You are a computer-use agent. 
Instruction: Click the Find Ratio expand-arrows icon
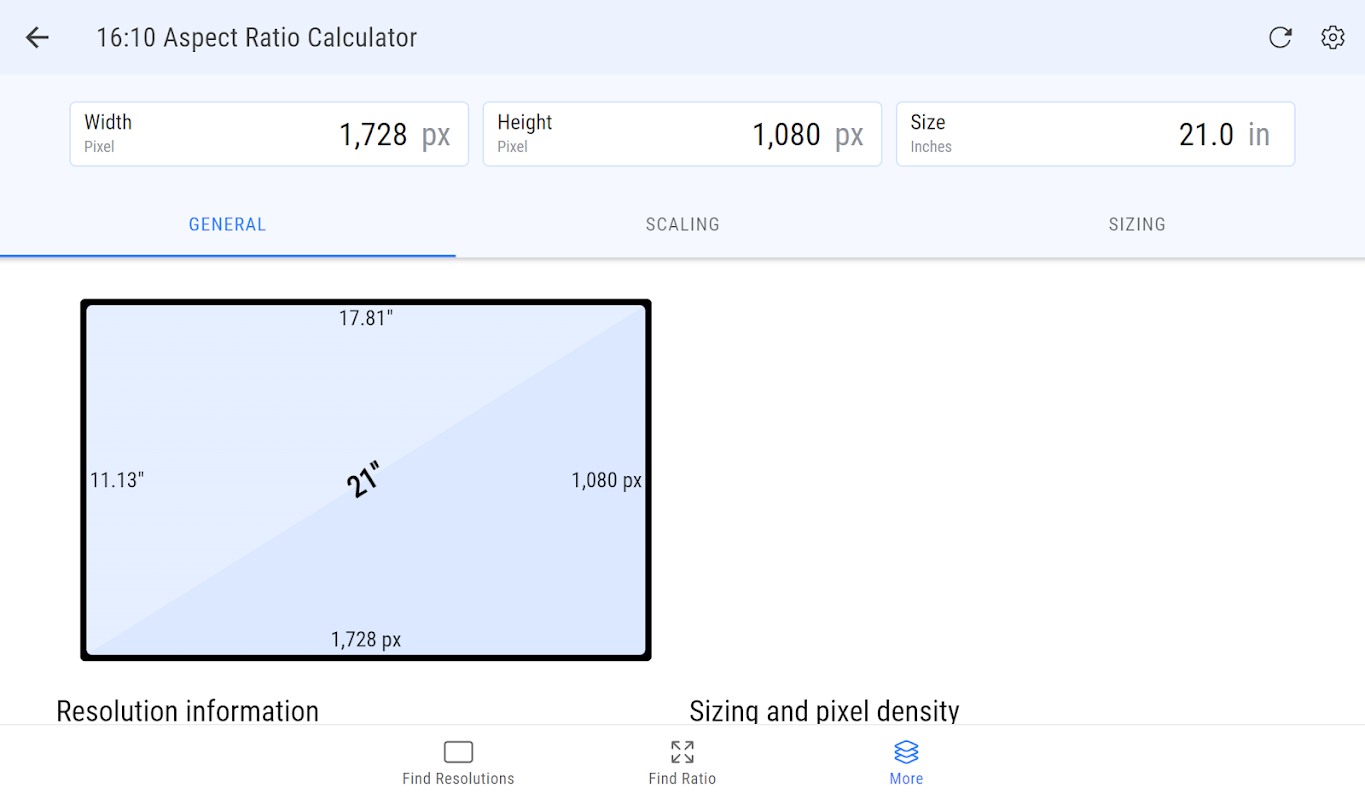click(x=682, y=752)
